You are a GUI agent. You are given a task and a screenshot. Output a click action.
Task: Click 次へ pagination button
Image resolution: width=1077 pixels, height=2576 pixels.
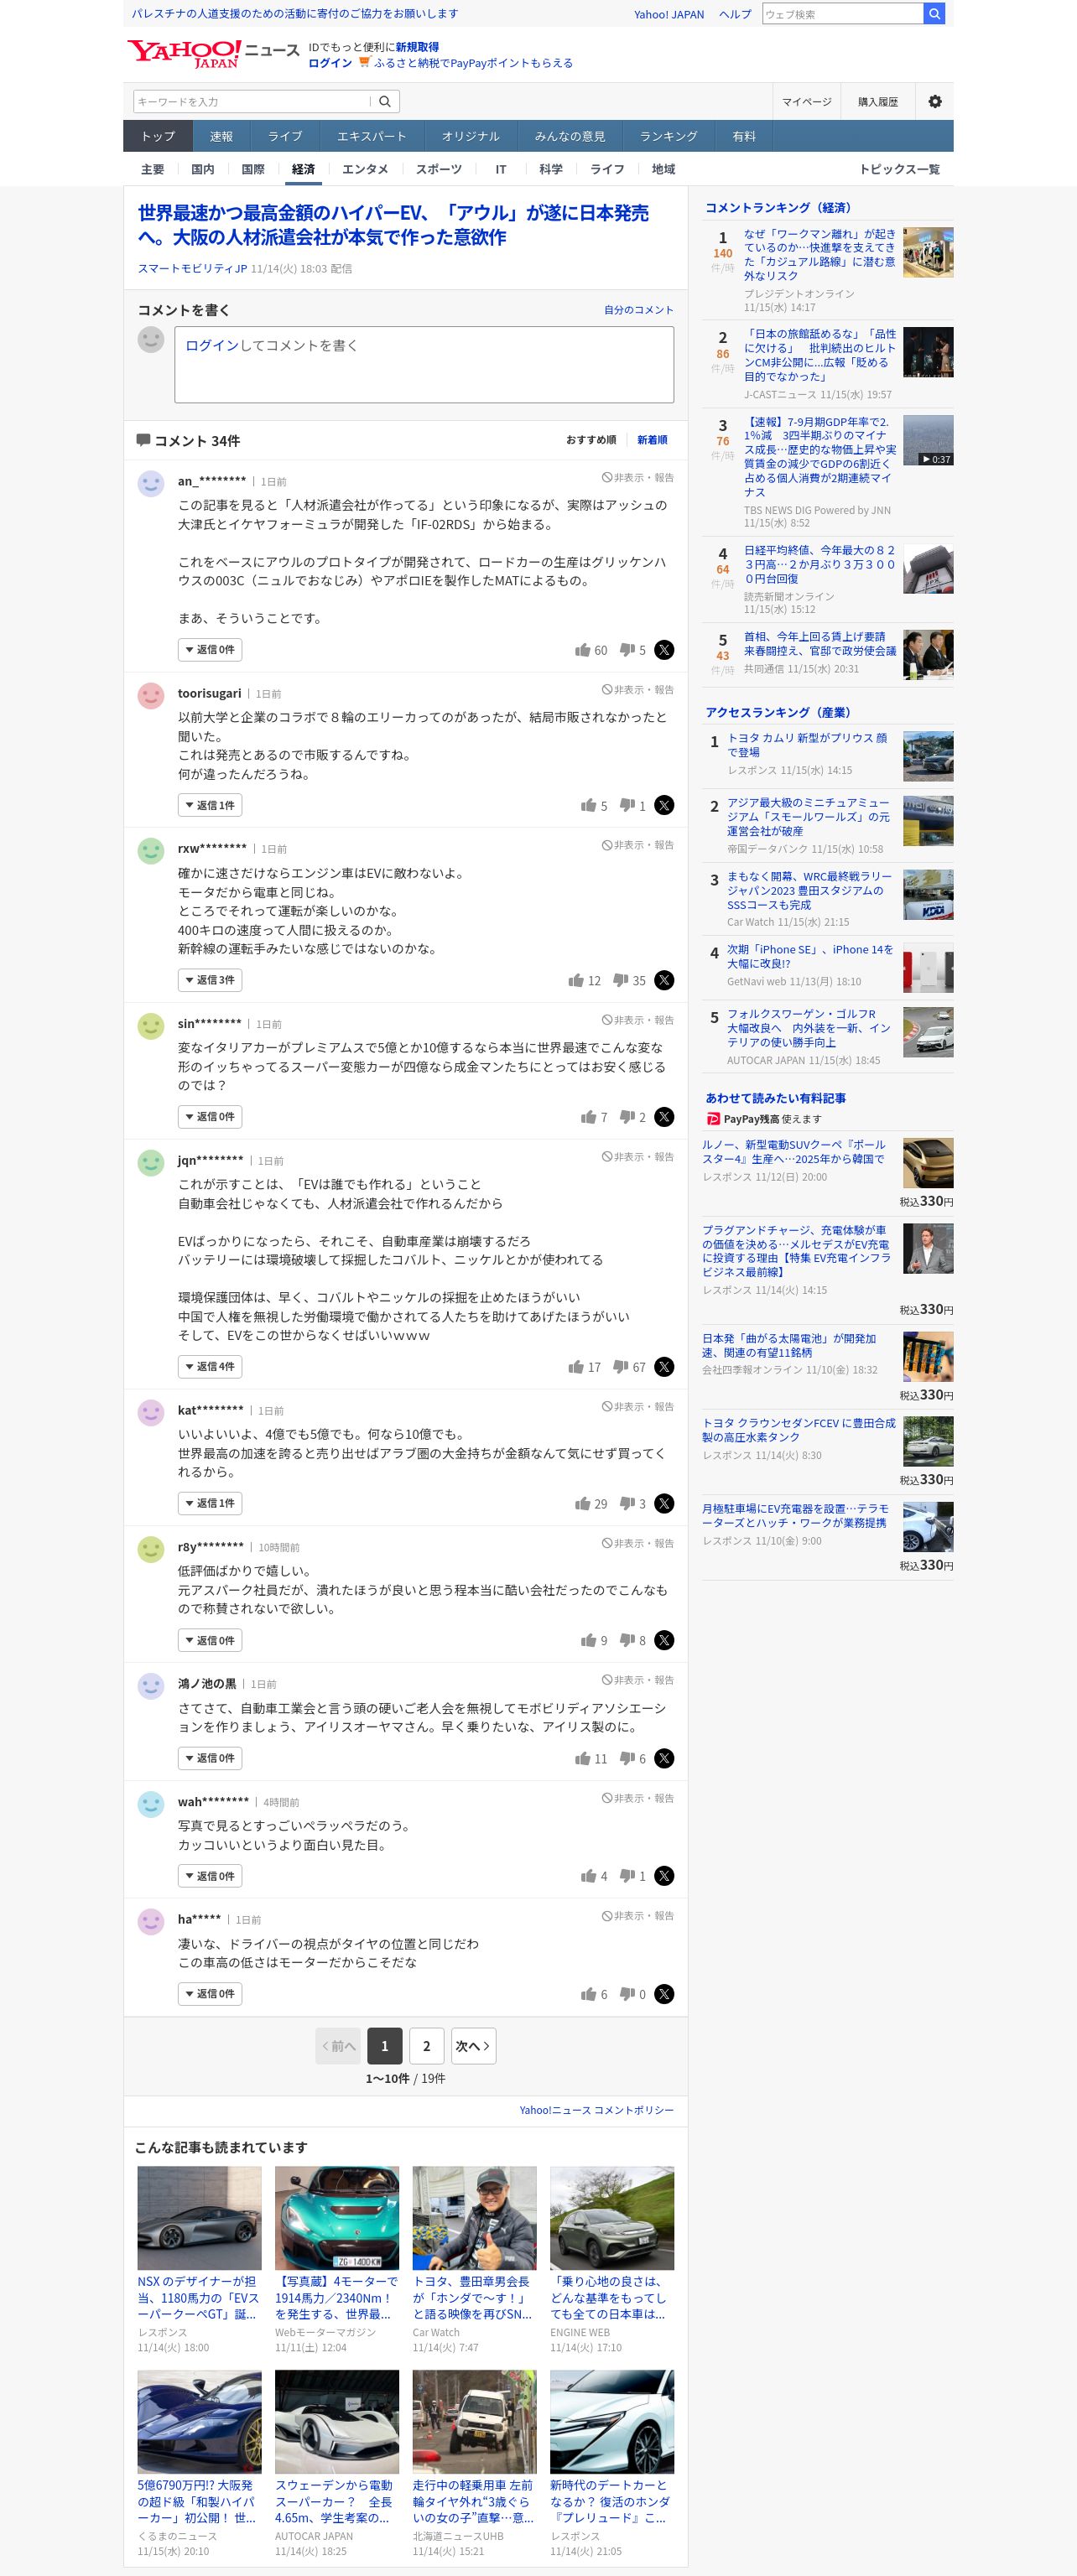point(473,2046)
